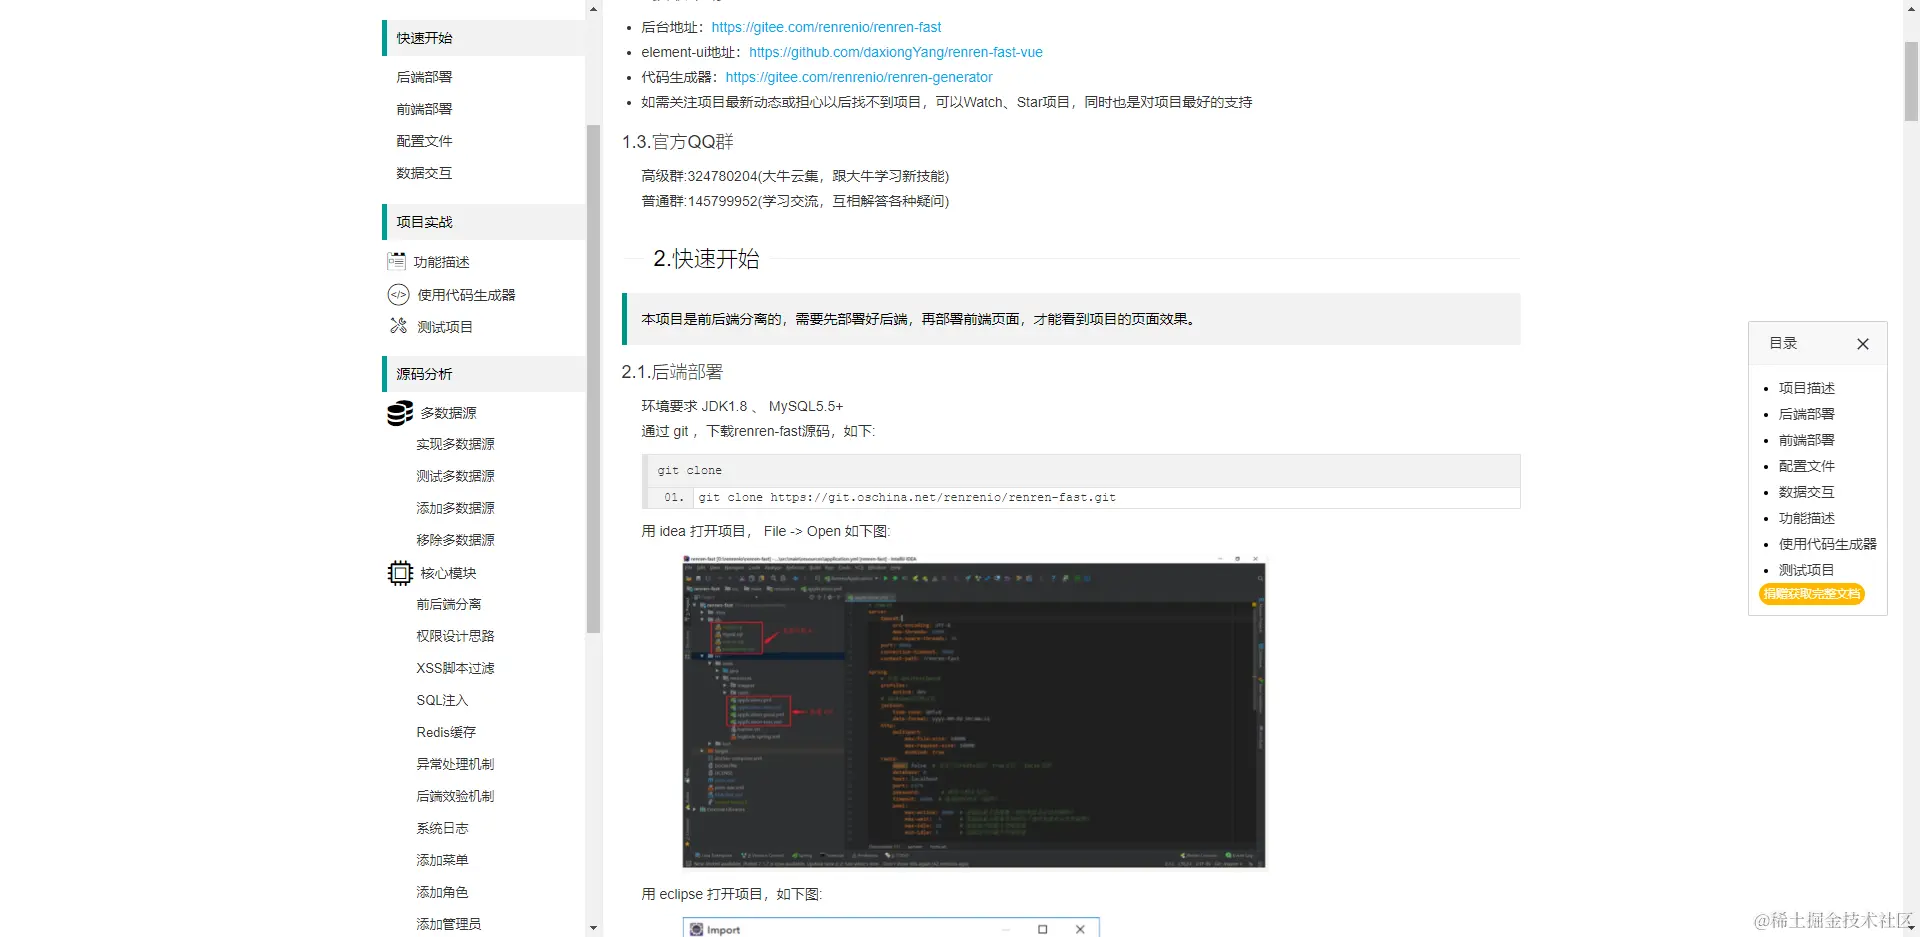Open the 快速开始 sidebar section
This screenshot has height=937, width=1920.
(x=484, y=38)
